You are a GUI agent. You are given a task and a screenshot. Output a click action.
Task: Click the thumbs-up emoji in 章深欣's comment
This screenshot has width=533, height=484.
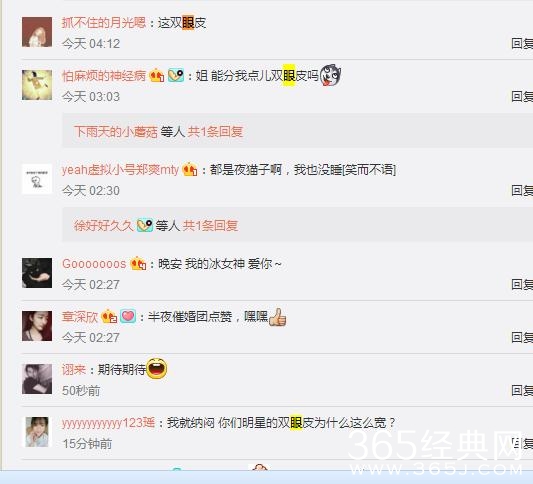(277, 317)
